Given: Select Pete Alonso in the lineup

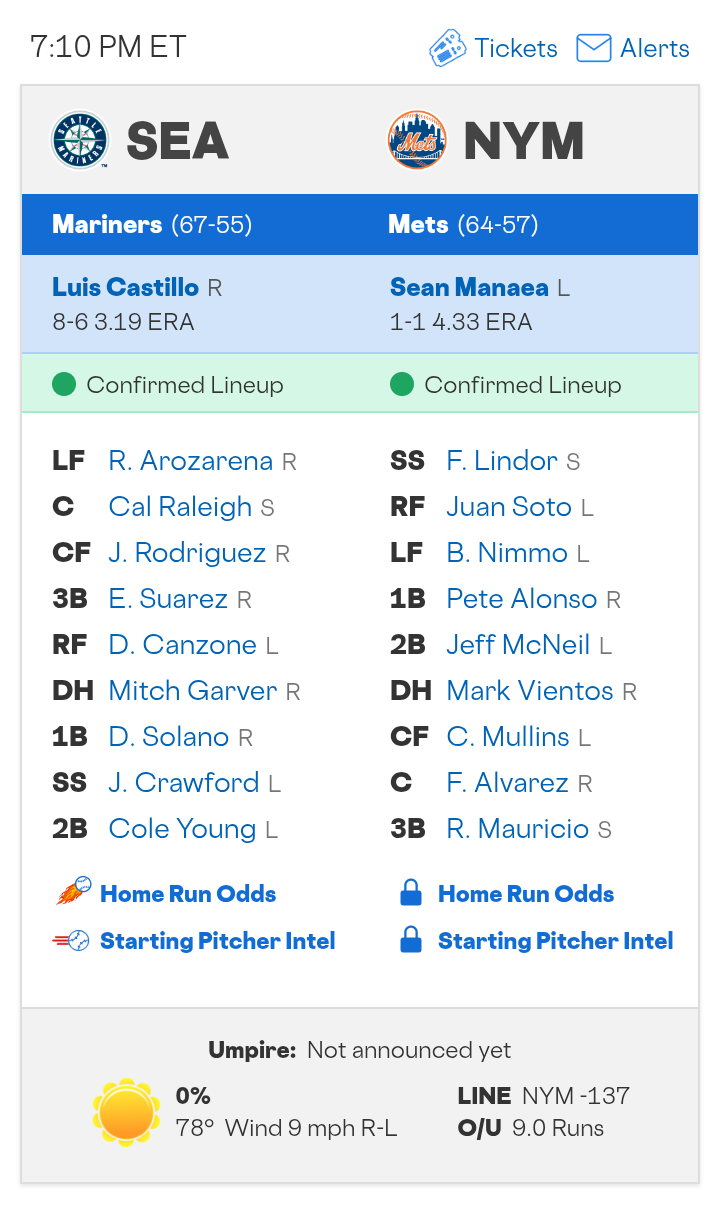Looking at the screenshot, I should [x=521, y=599].
